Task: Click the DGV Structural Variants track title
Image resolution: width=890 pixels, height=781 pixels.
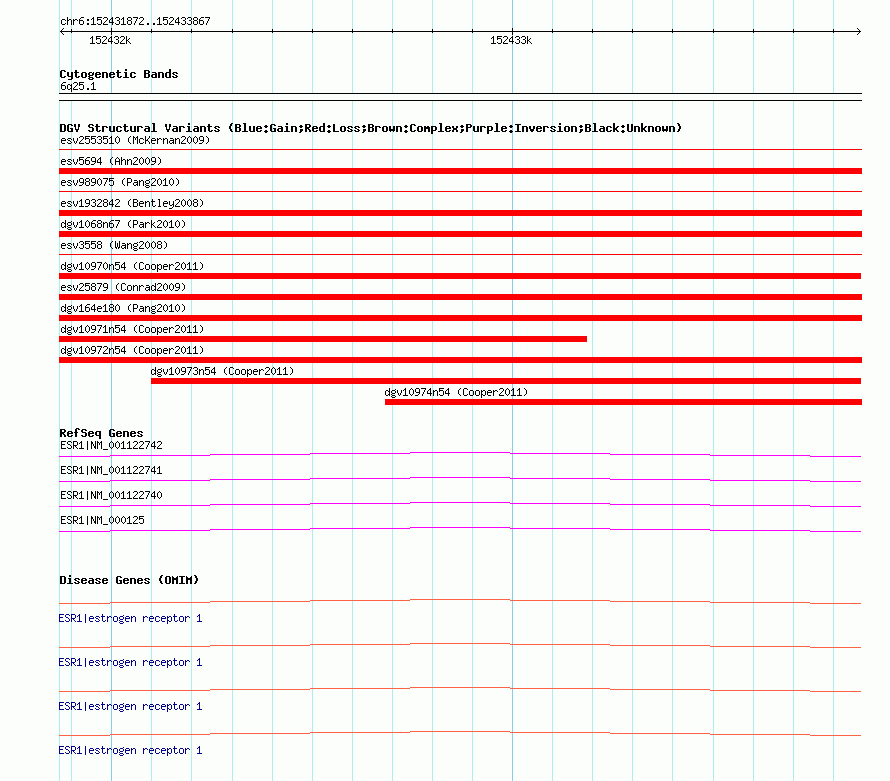Action: pos(371,128)
